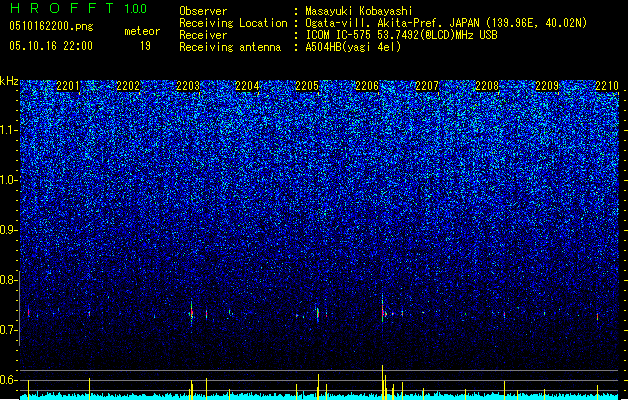The image size is (629, 400).
Task: Click the 'Receiving antenna' field label
Action: pyautogui.click(x=230, y=47)
